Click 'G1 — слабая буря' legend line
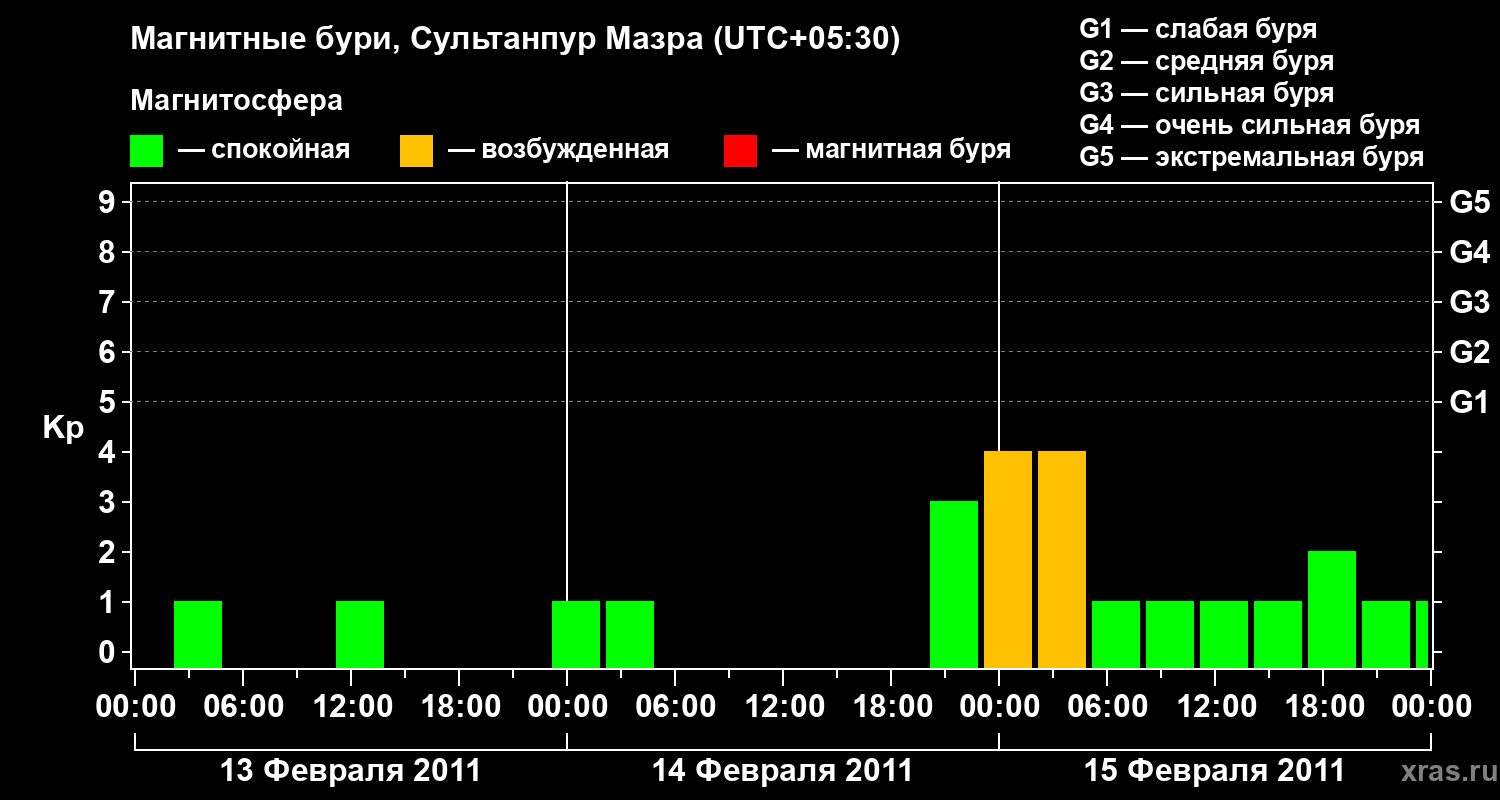The height and width of the screenshot is (800, 1500). (x=1198, y=29)
